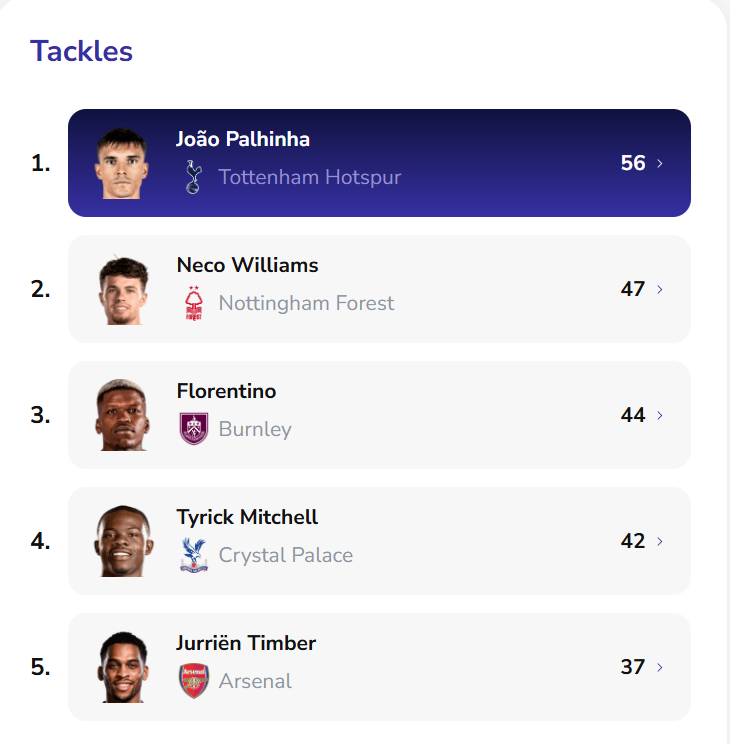Viewport: 730px width, 744px height.
Task: Click the chevron next to Timber's 37
Action: click(x=660, y=667)
